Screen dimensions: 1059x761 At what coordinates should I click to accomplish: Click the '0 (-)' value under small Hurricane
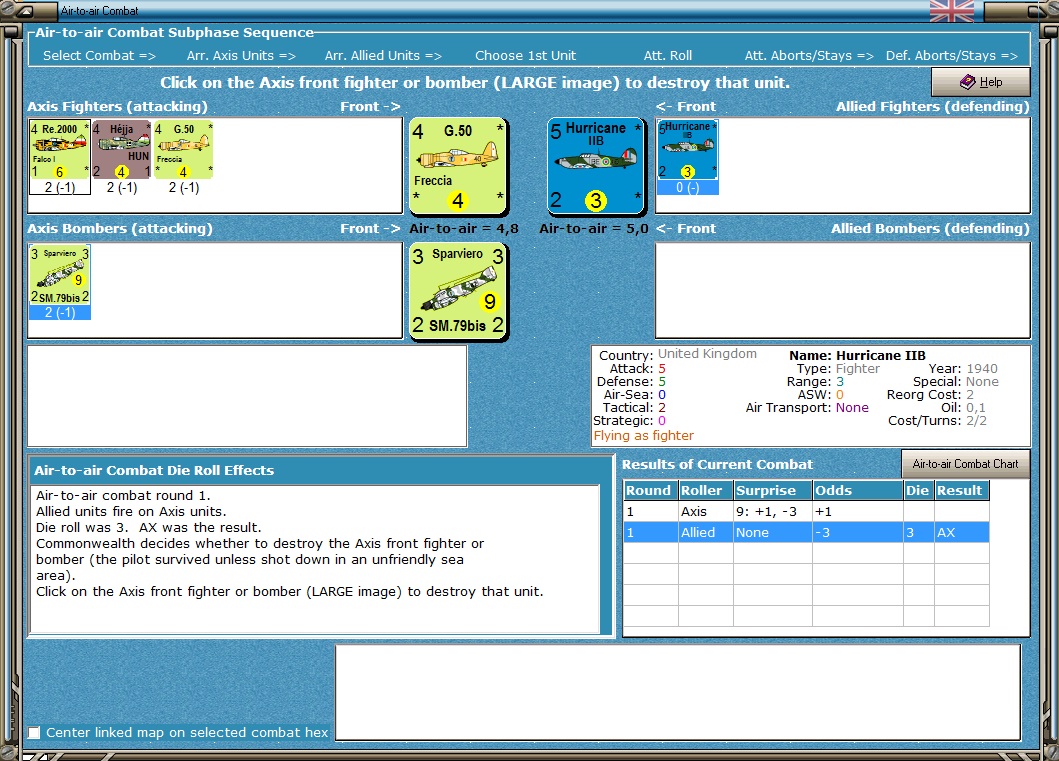688,188
